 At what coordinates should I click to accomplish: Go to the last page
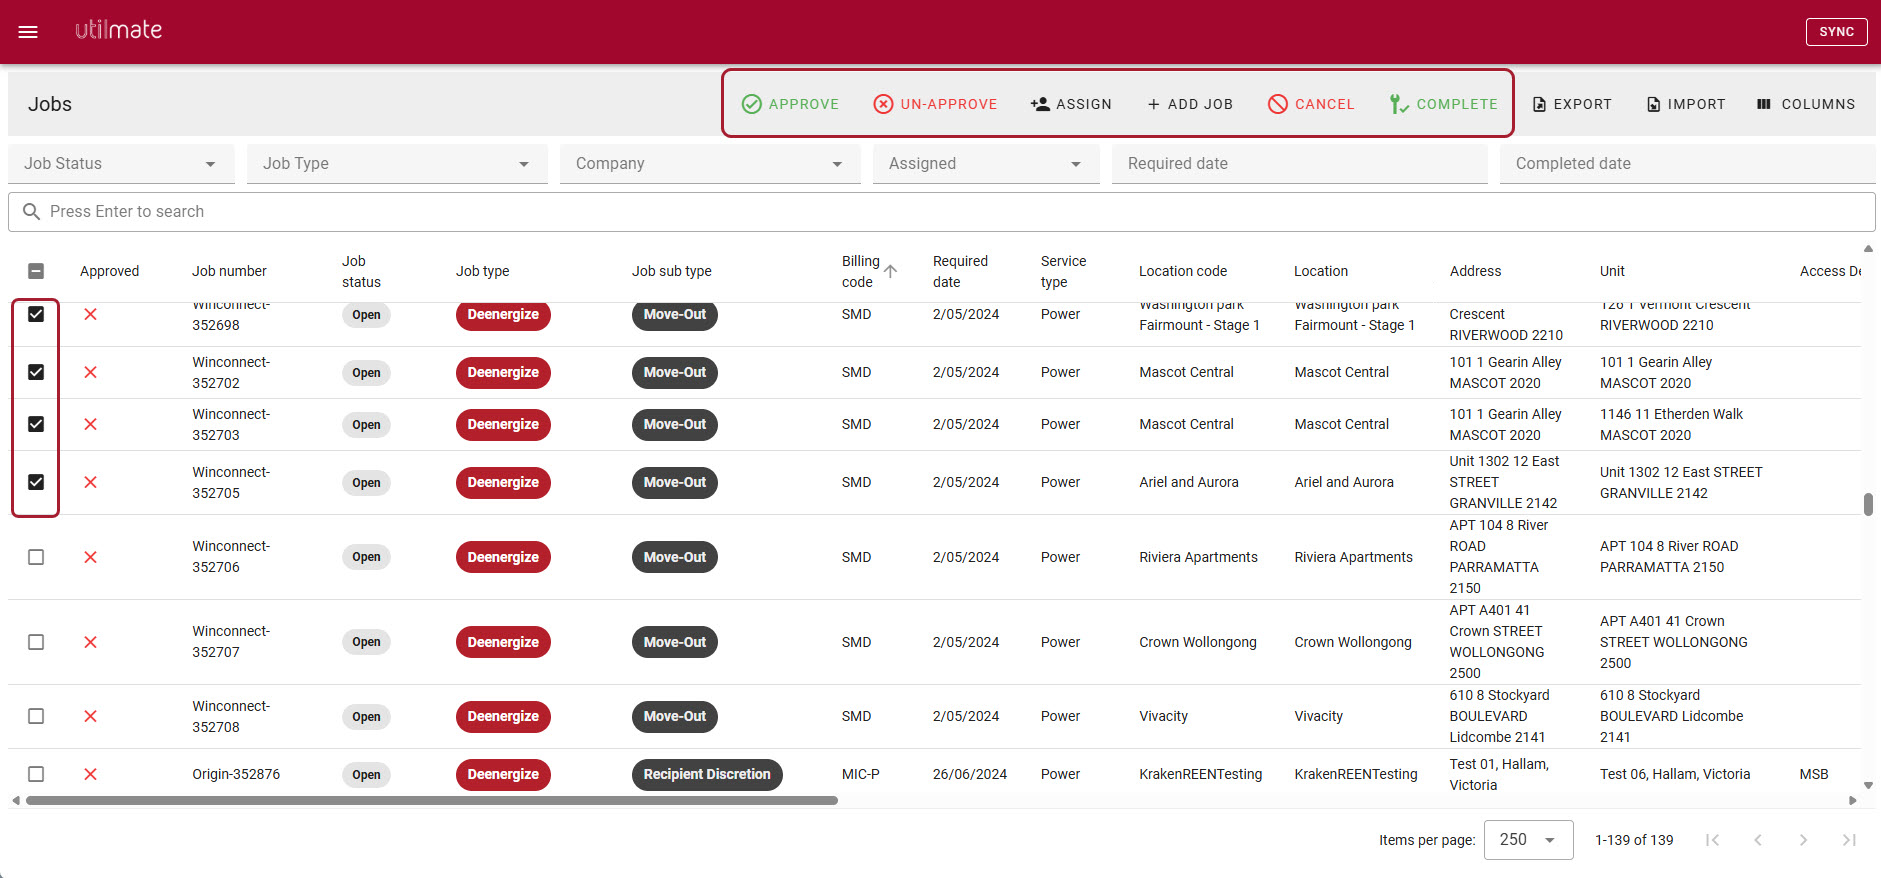pyautogui.click(x=1849, y=840)
